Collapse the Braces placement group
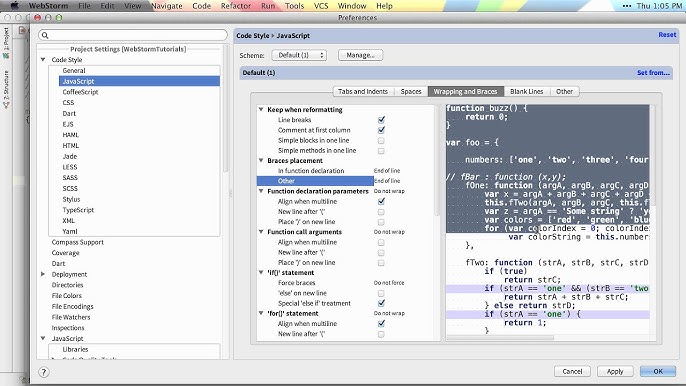This screenshot has height=386, width=686. point(261,161)
